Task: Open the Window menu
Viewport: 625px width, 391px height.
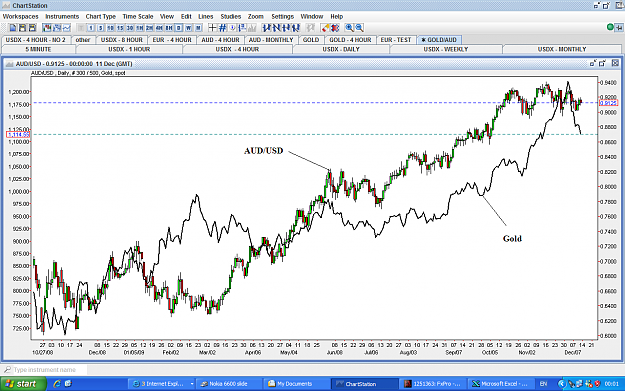Action: click(312, 16)
